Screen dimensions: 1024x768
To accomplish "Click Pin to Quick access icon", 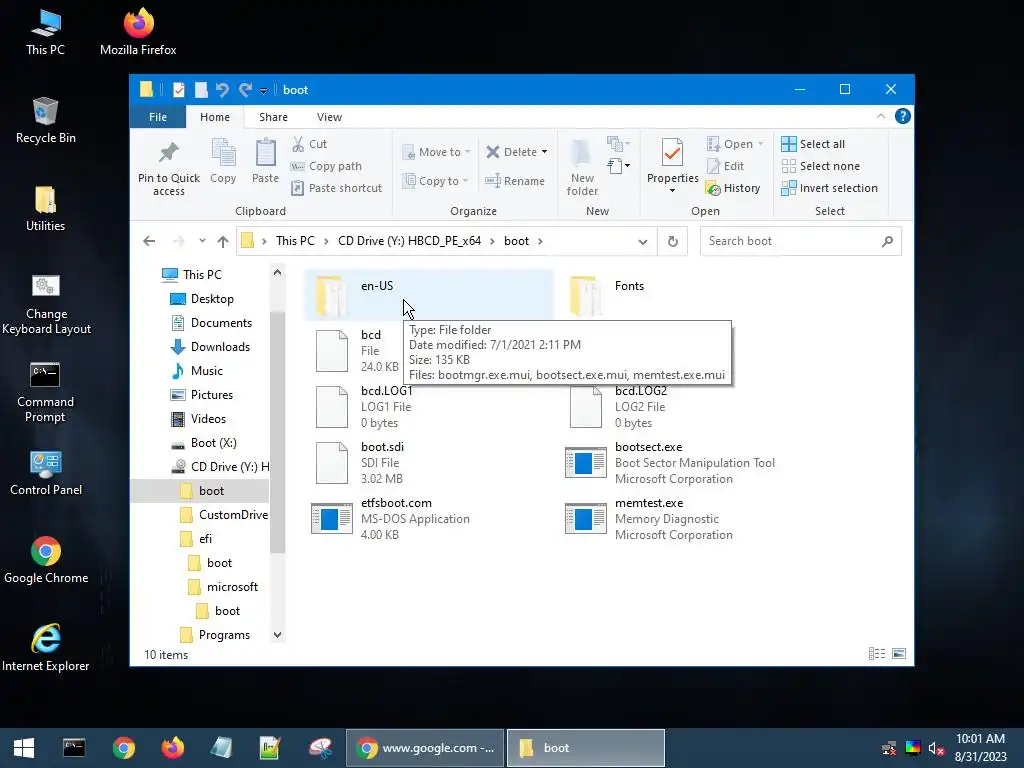I will (x=168, y=168).
